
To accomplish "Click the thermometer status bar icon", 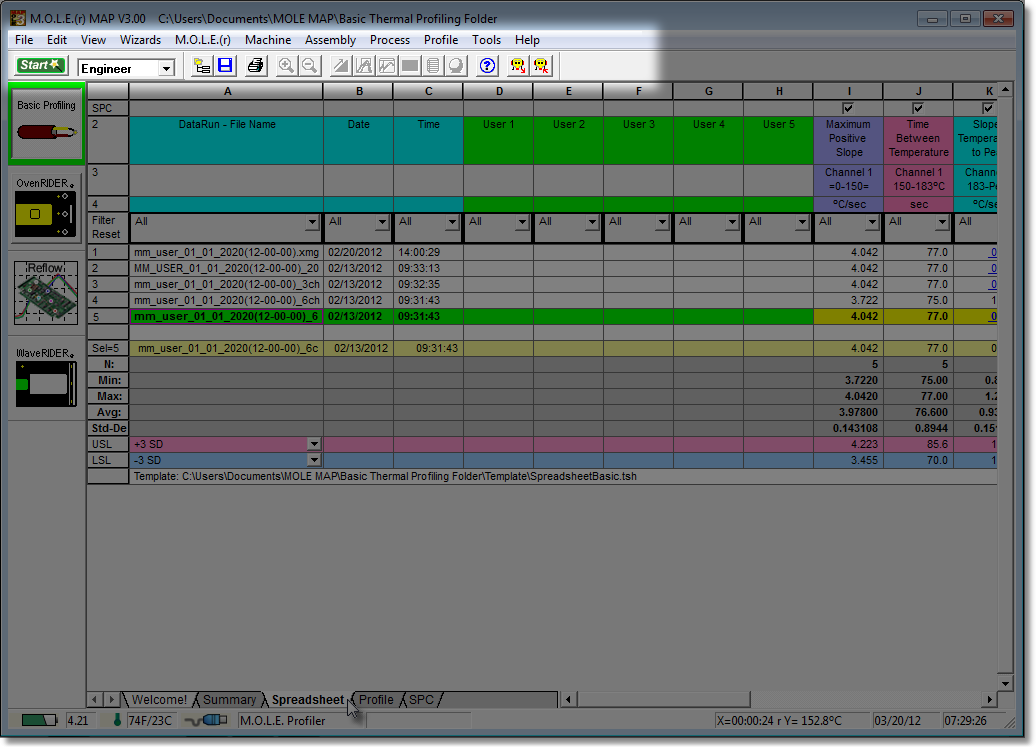I will click(x=117, y=720).
